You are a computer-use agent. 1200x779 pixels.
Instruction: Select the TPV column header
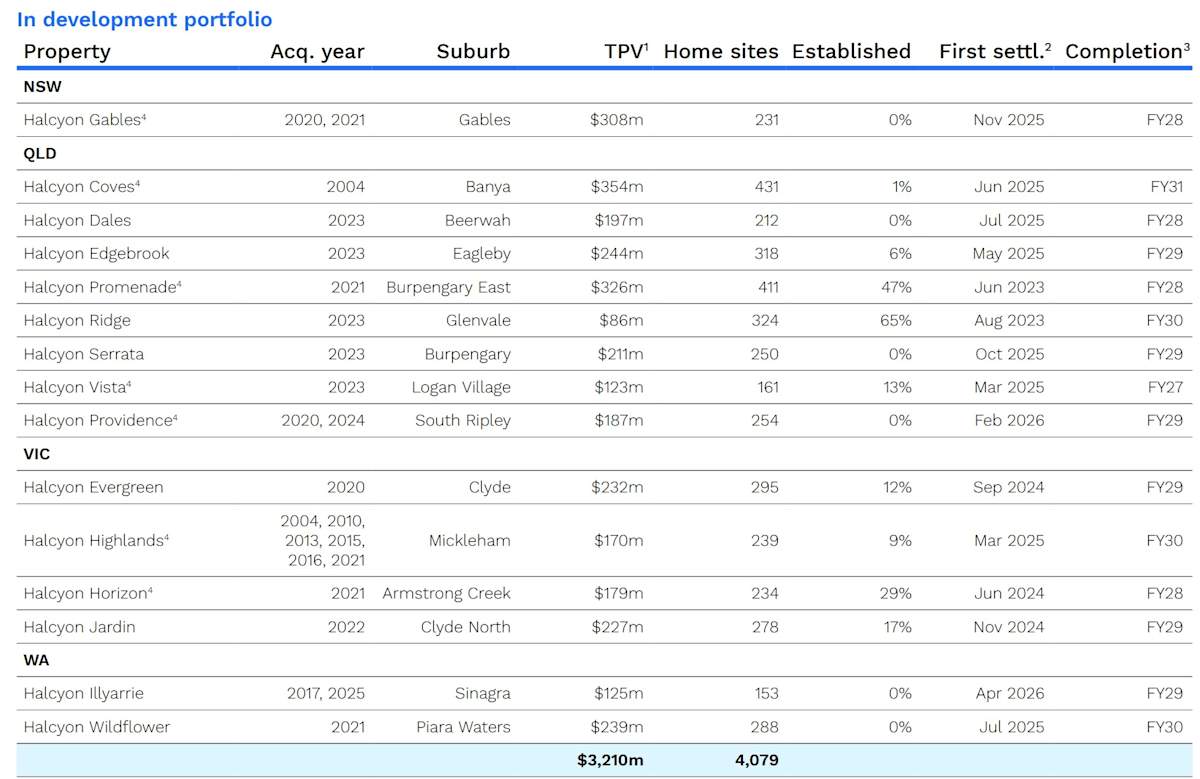[x=626, y=51]
